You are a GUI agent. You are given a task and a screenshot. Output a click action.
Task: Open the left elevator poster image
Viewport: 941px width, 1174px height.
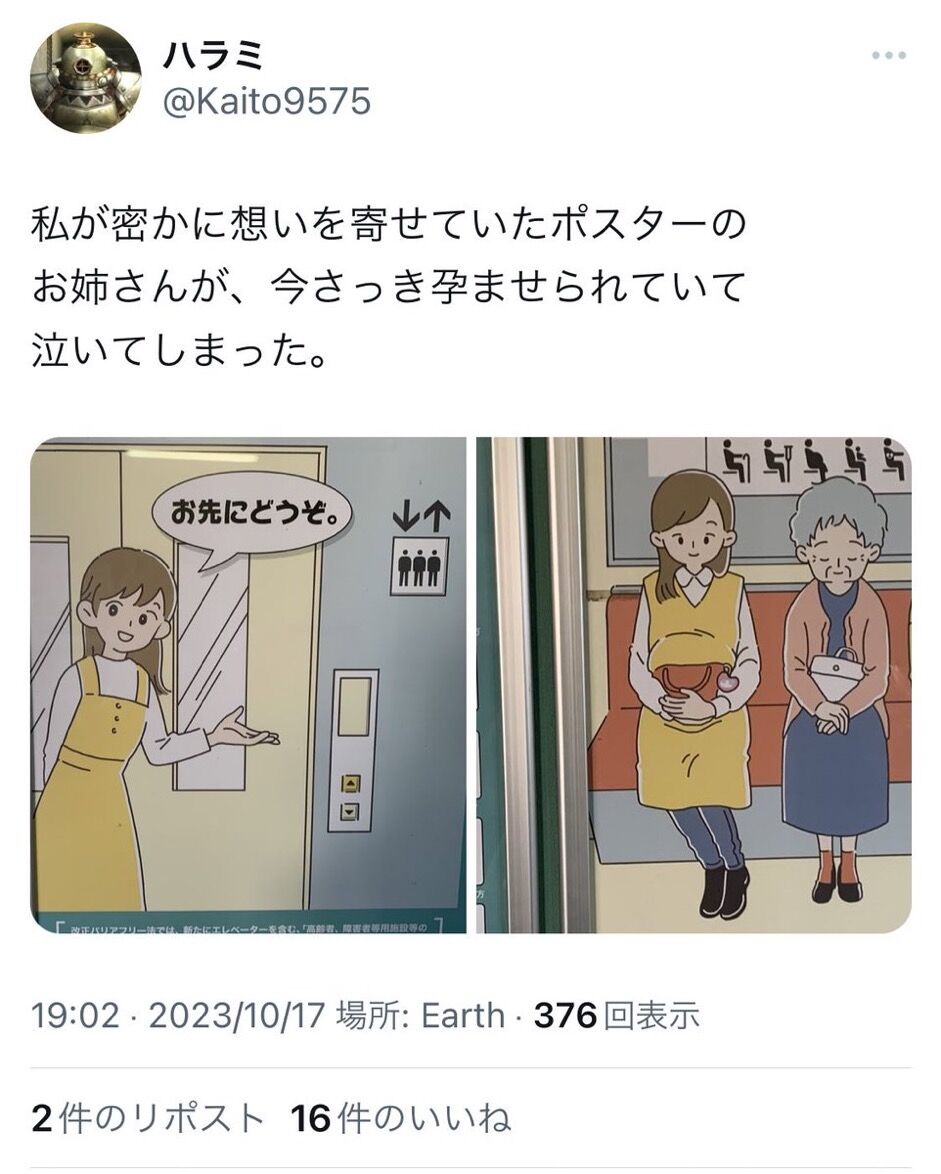click(248, 685)
